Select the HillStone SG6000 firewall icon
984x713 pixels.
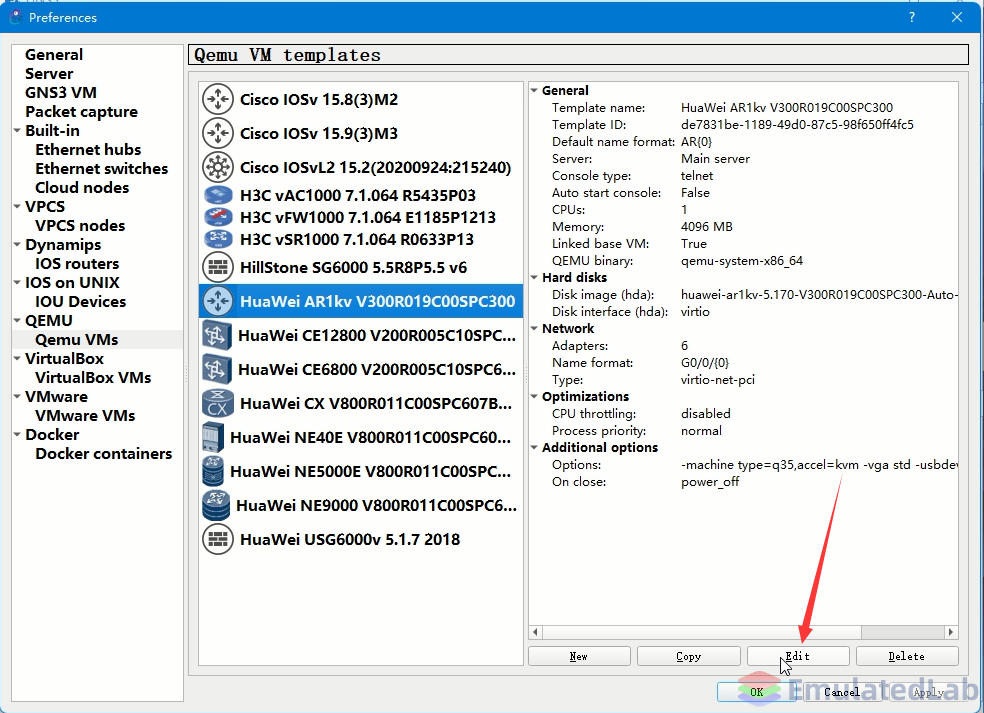(x=218, y=267)
